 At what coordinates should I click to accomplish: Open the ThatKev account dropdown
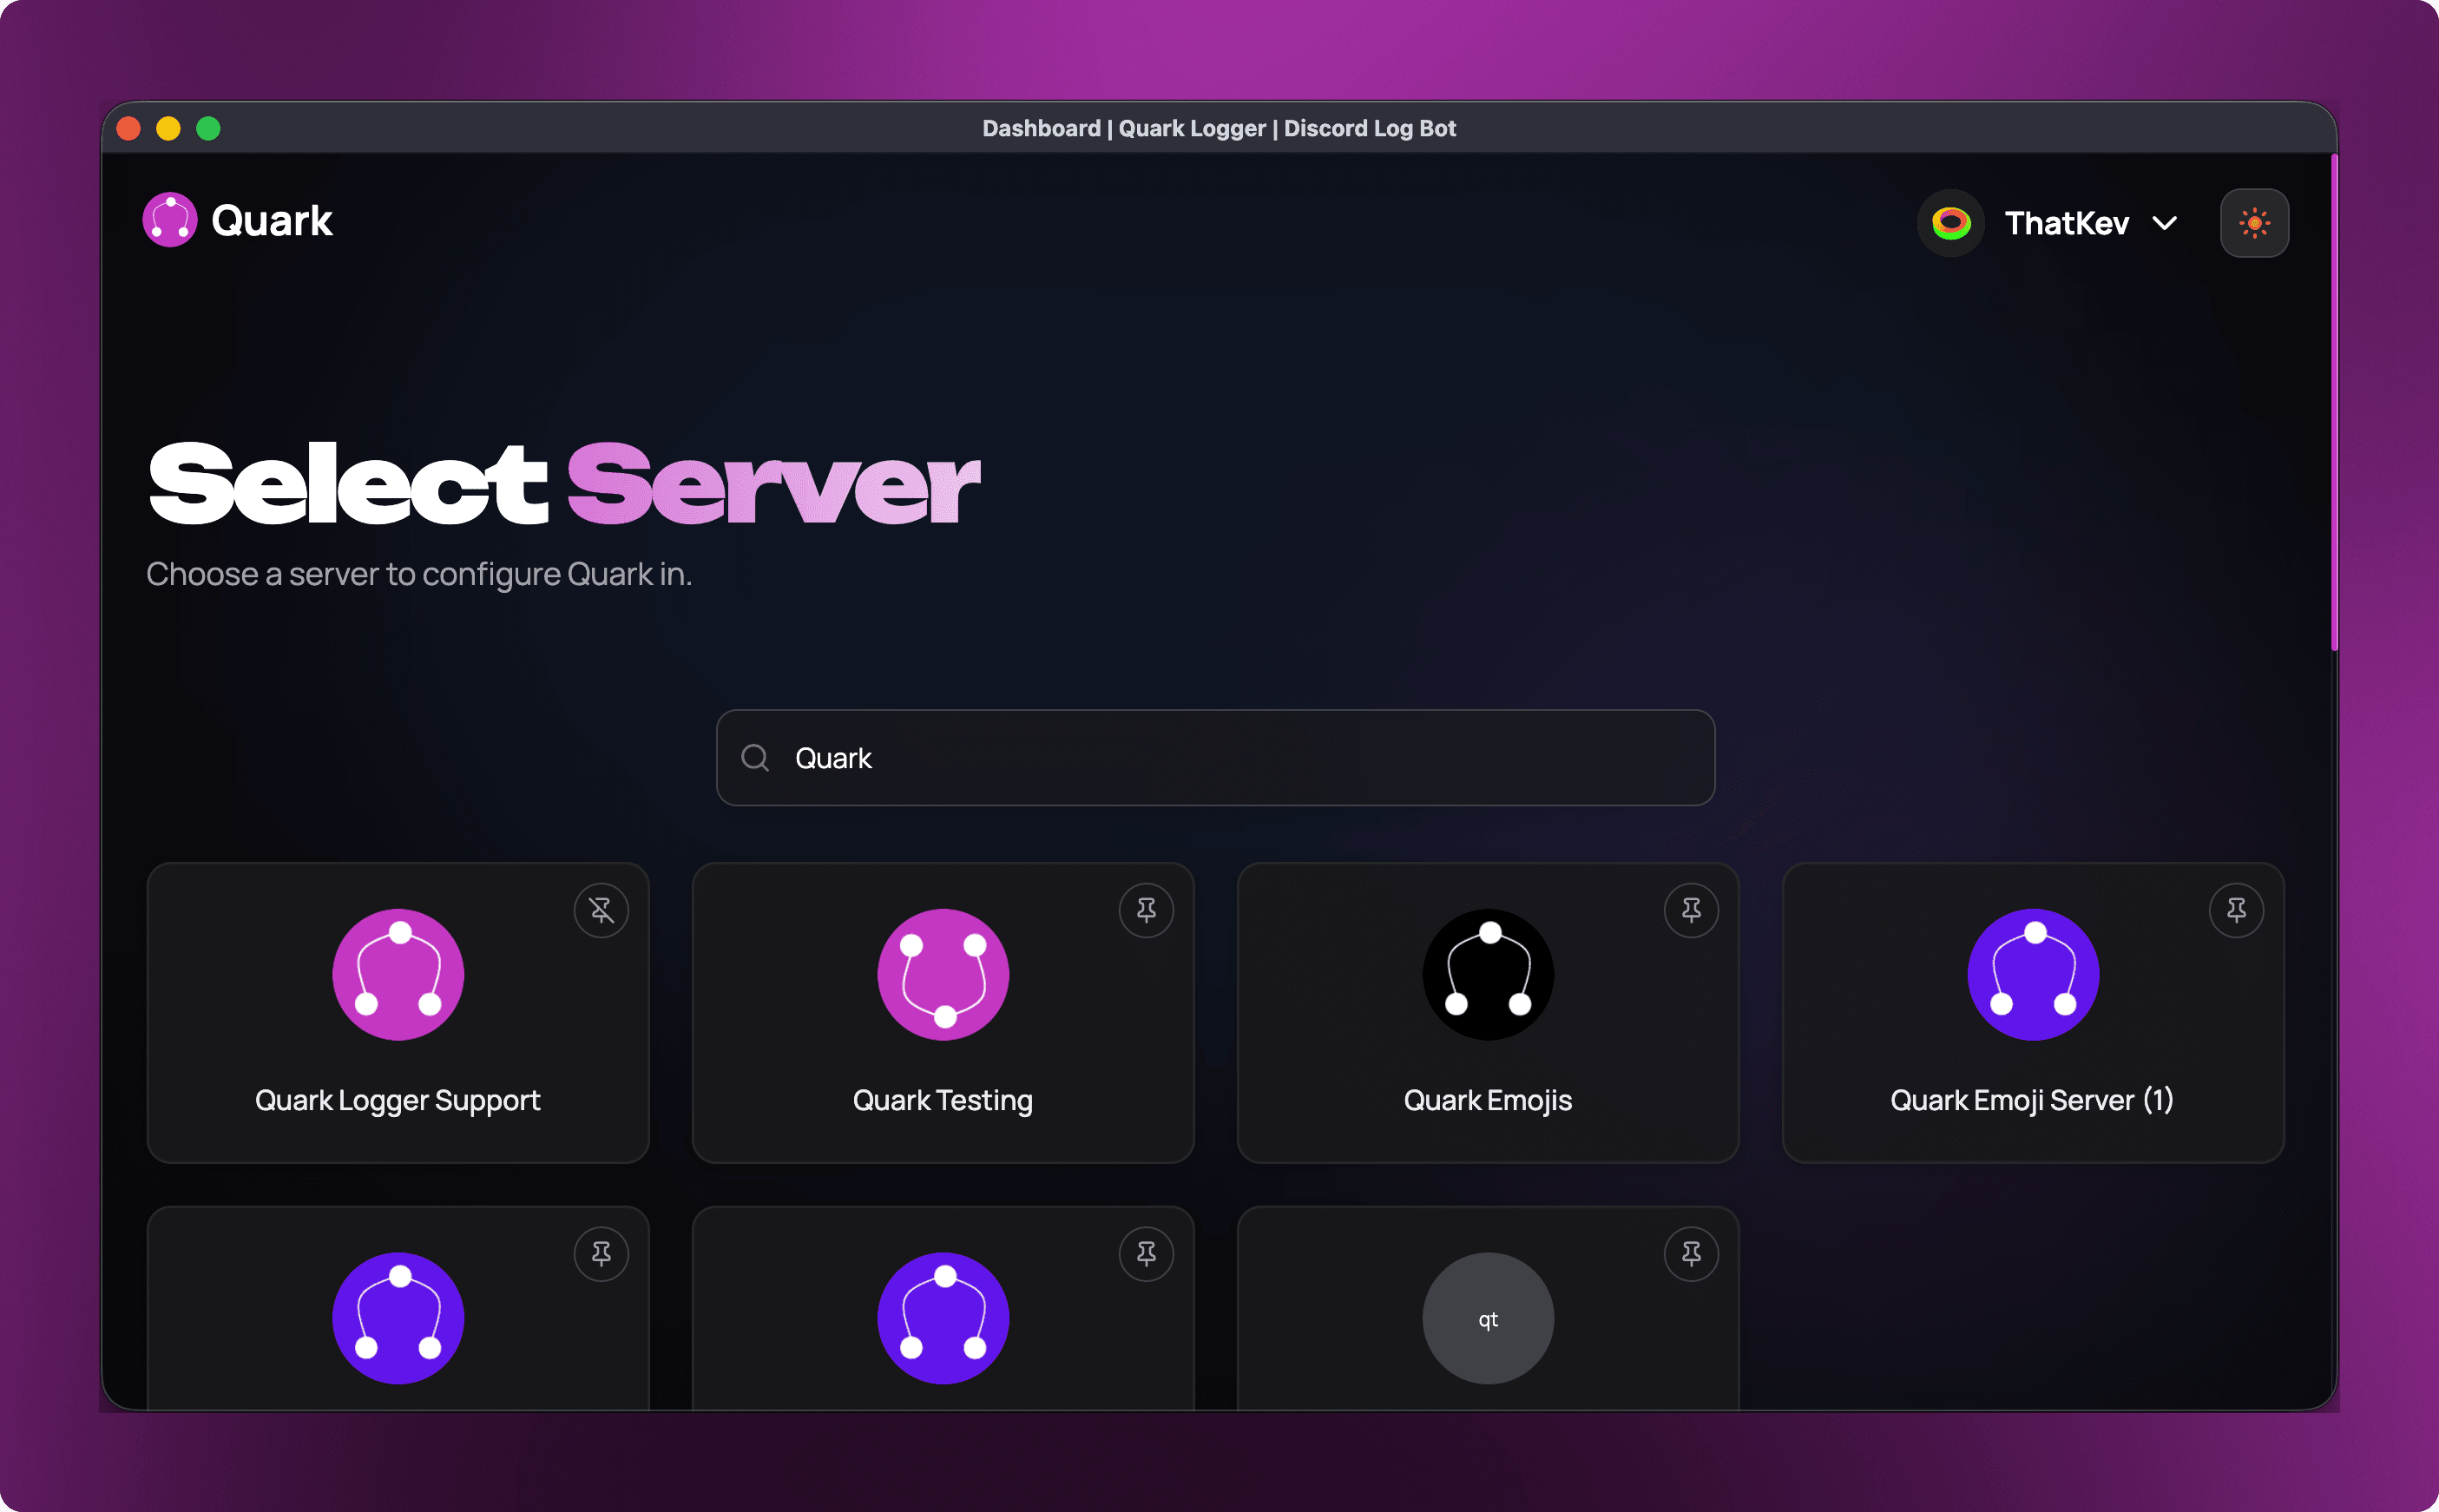tap(2163, 222)
